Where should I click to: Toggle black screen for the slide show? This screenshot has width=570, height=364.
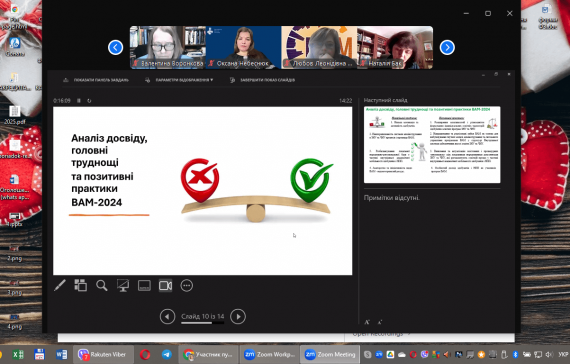(123, 285)
